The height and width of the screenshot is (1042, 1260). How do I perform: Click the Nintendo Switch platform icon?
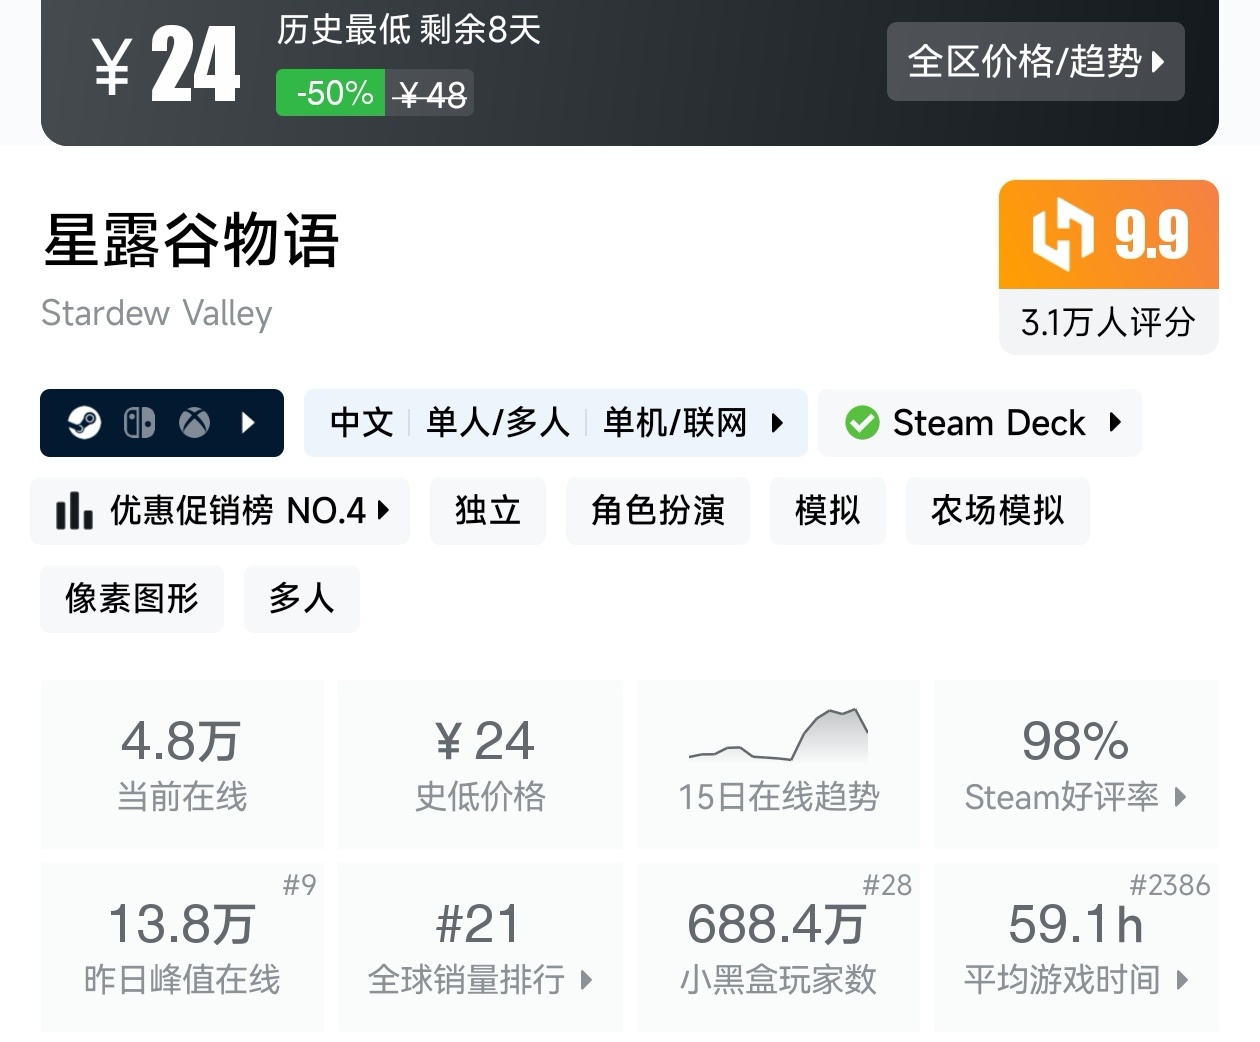tap(139, 423)
